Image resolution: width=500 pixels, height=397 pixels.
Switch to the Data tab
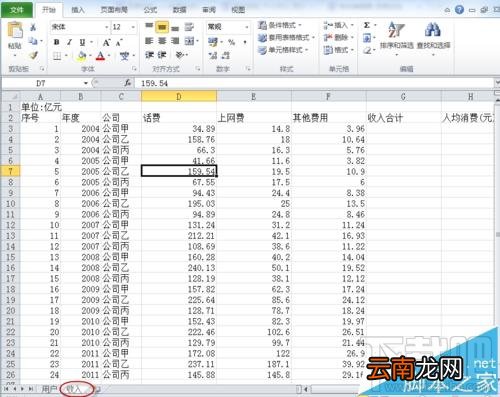179,10
